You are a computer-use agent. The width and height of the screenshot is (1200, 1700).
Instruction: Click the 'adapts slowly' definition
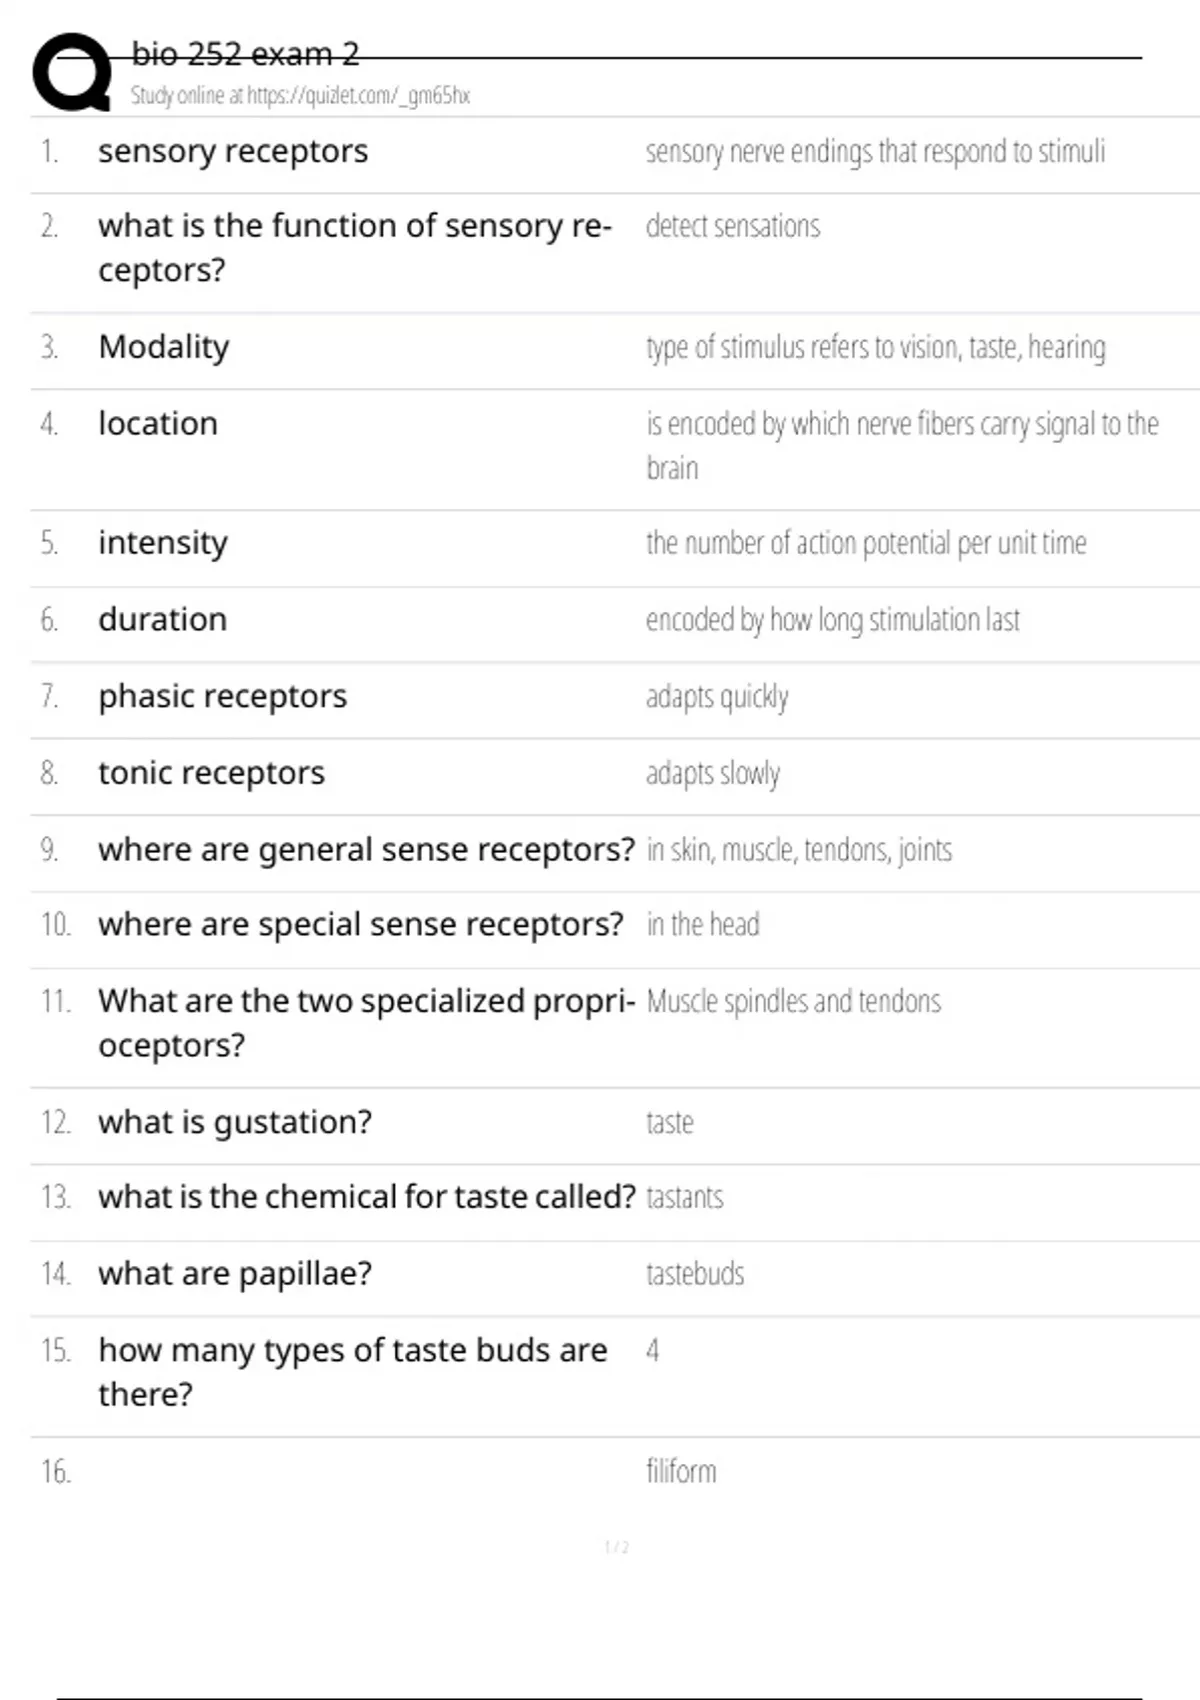click(x=713, y=773)
